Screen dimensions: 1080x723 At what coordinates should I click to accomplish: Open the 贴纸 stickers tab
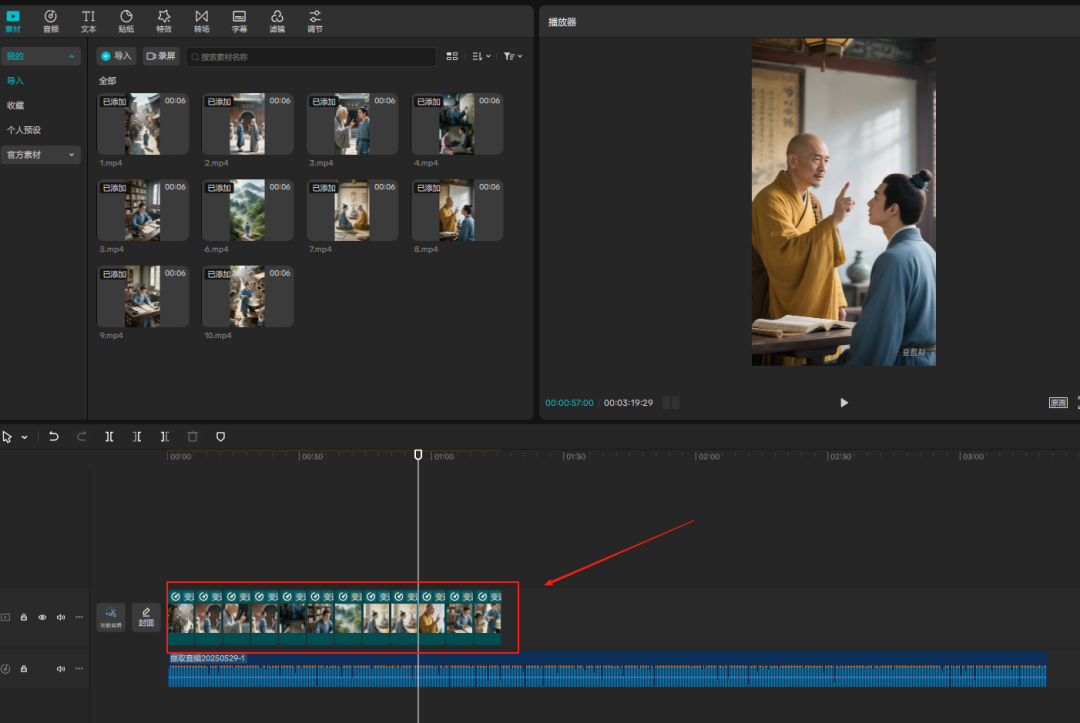tap(126, 21)
